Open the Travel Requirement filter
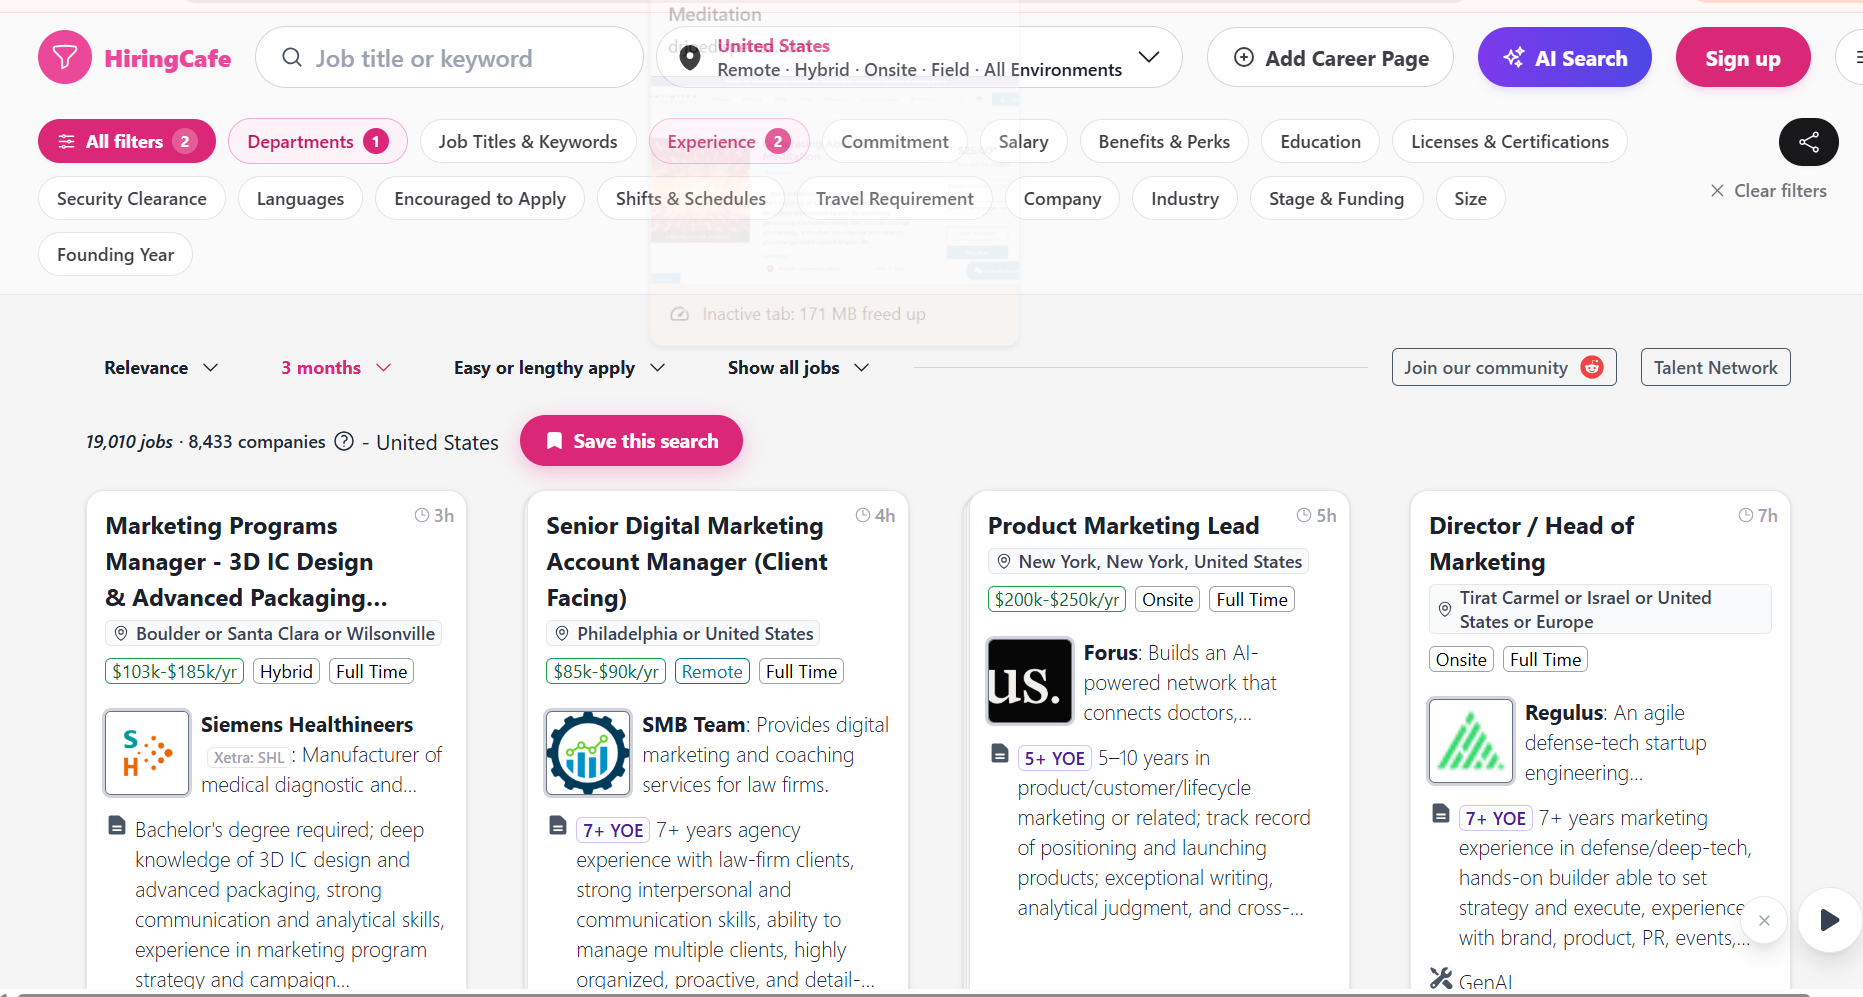 click(x=894, y=199)
